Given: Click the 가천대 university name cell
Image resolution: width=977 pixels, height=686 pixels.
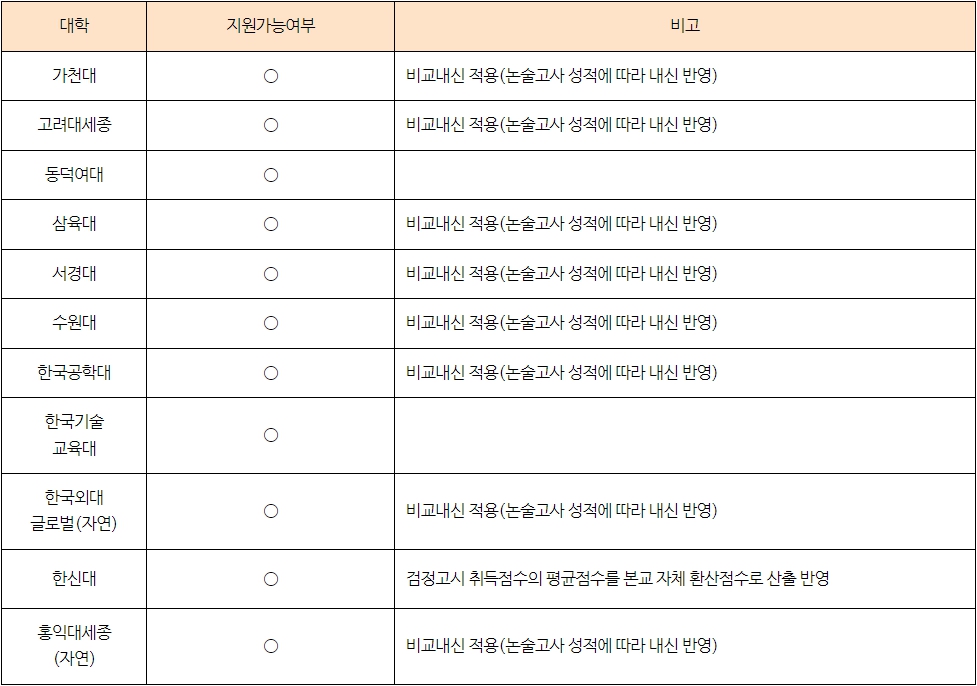Looking at the screenshot, I should pos(74,76).
